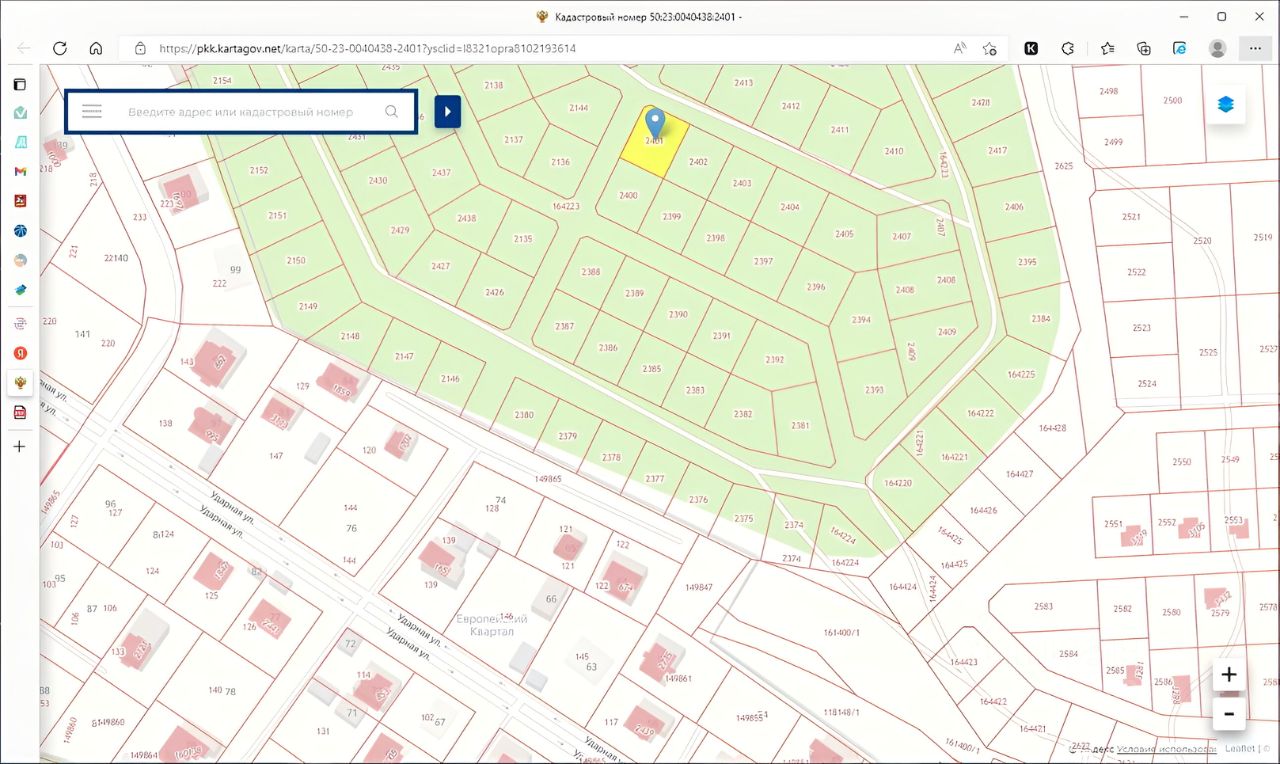Click the address bar URL
The width and height of the screenshot is (1280, 764).
click(x=367, y=48)
